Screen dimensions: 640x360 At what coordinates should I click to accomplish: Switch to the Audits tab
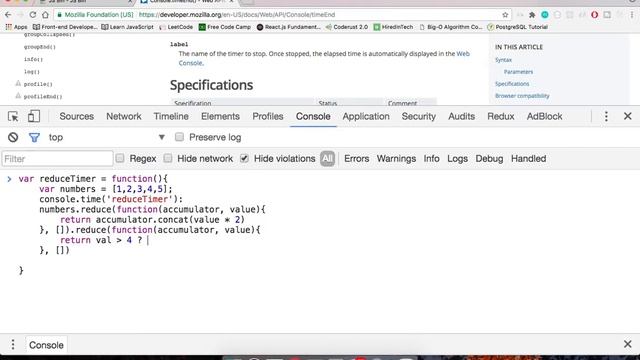(462, 116)
